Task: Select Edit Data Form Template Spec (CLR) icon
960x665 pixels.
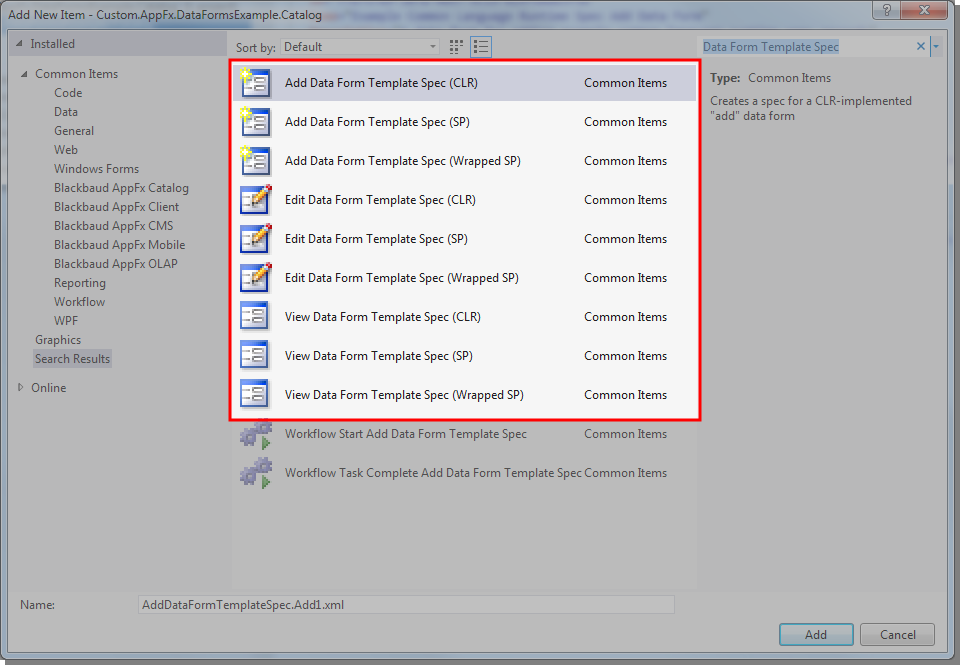Action: (x=255, y=200)
